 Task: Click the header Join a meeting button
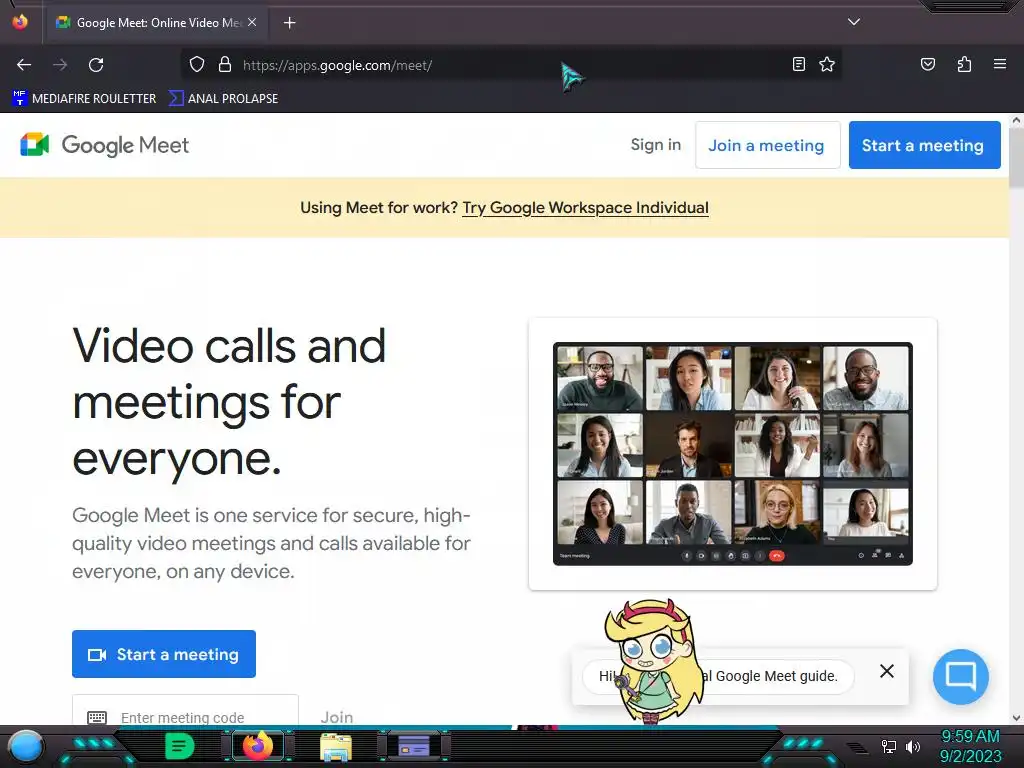767,145
